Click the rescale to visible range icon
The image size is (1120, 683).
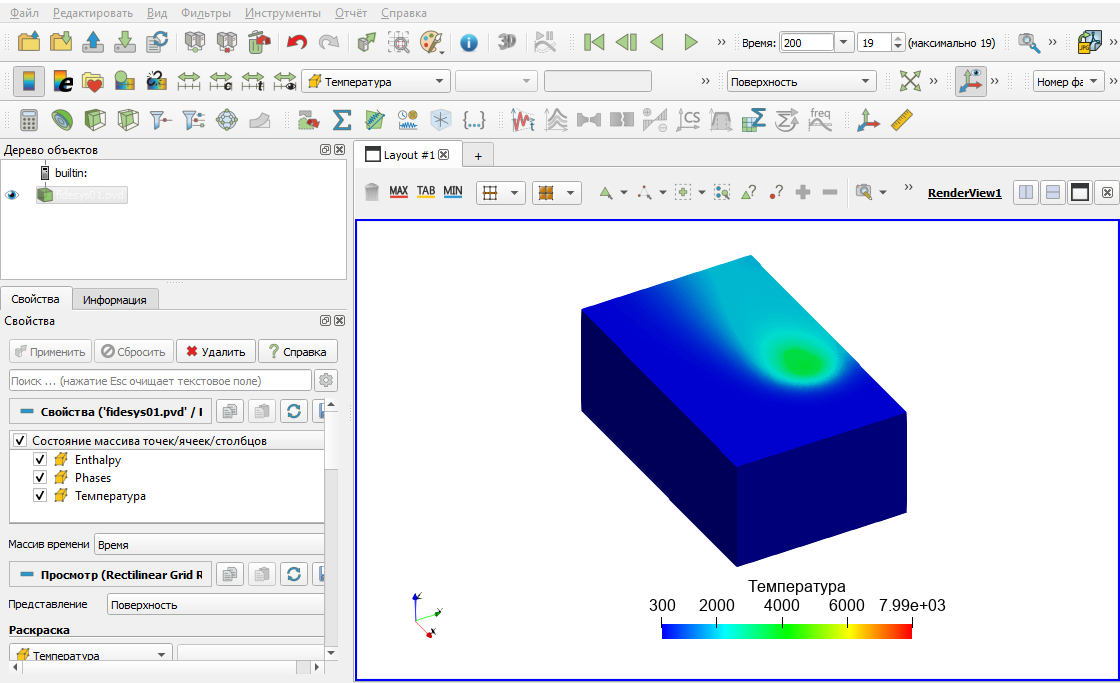[284, 81]
